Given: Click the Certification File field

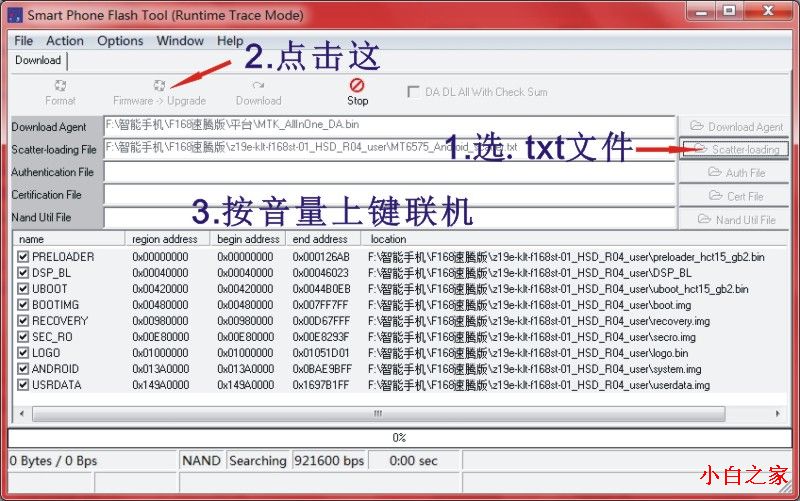Looking at the screenshot, I should click(390, 194).
